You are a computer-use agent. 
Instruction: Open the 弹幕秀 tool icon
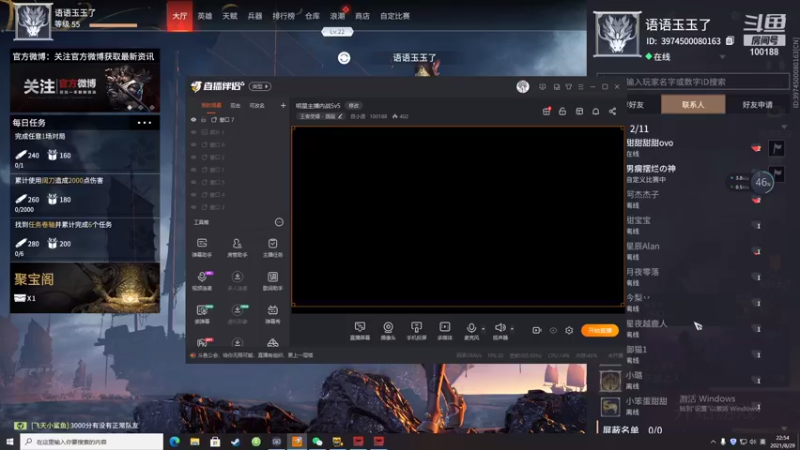pyautogui.click(x=272, y=314)
